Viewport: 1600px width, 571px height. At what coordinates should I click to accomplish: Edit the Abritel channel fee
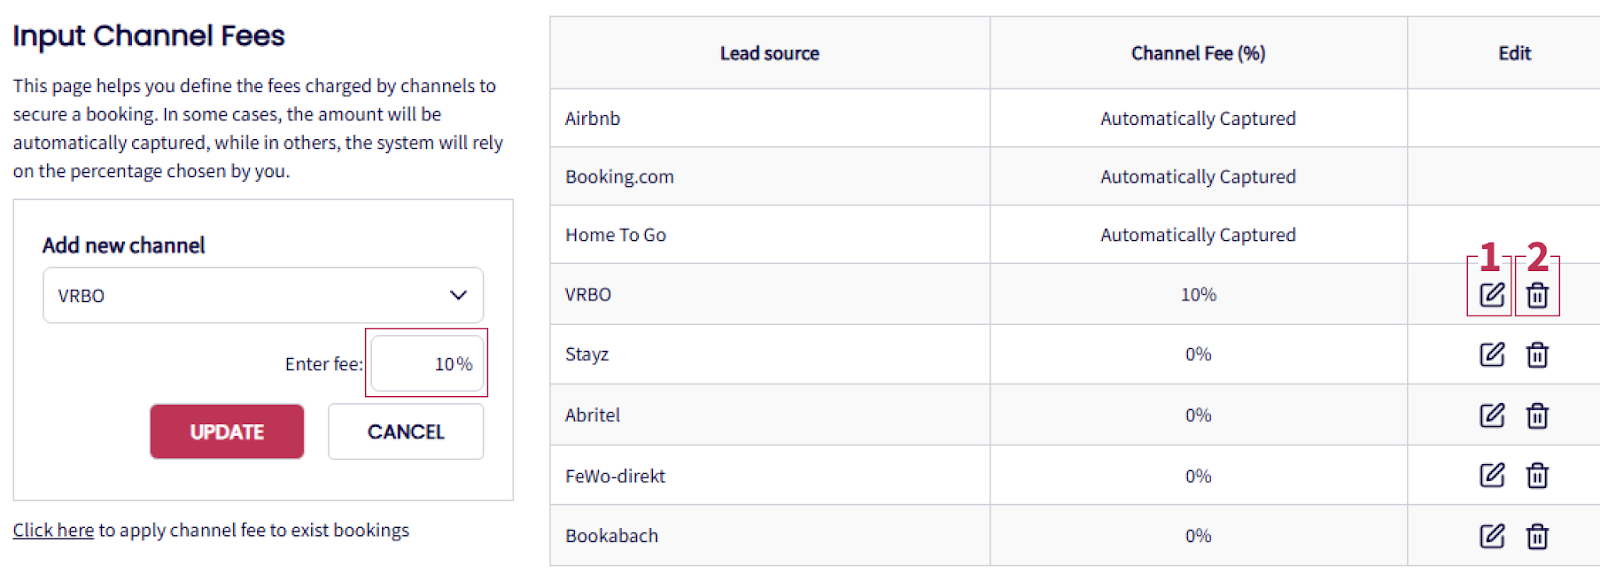tap(1491, 415)
